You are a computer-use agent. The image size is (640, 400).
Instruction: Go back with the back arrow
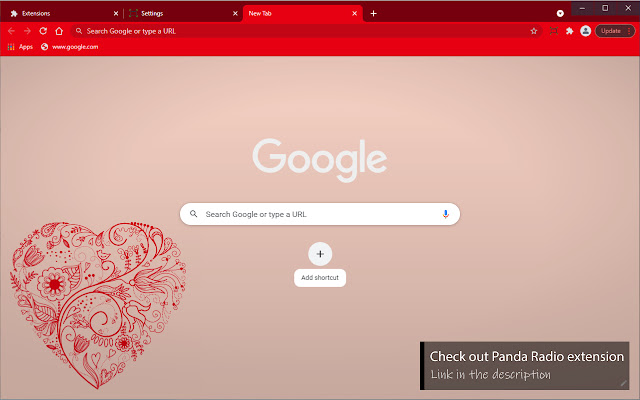[11, 31]
